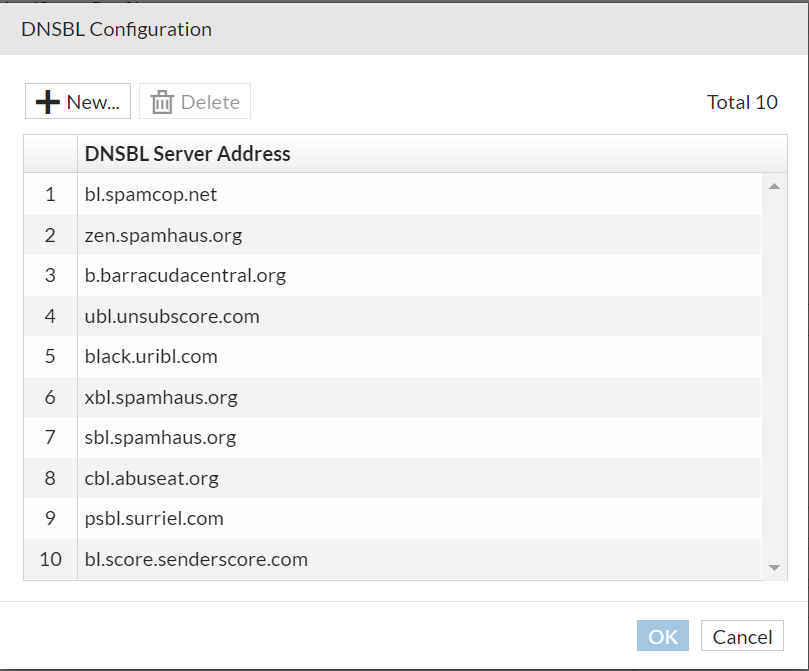809x671 pixels.
Task: Highlight the black.uribl.com row
Action: coord(151,357)
